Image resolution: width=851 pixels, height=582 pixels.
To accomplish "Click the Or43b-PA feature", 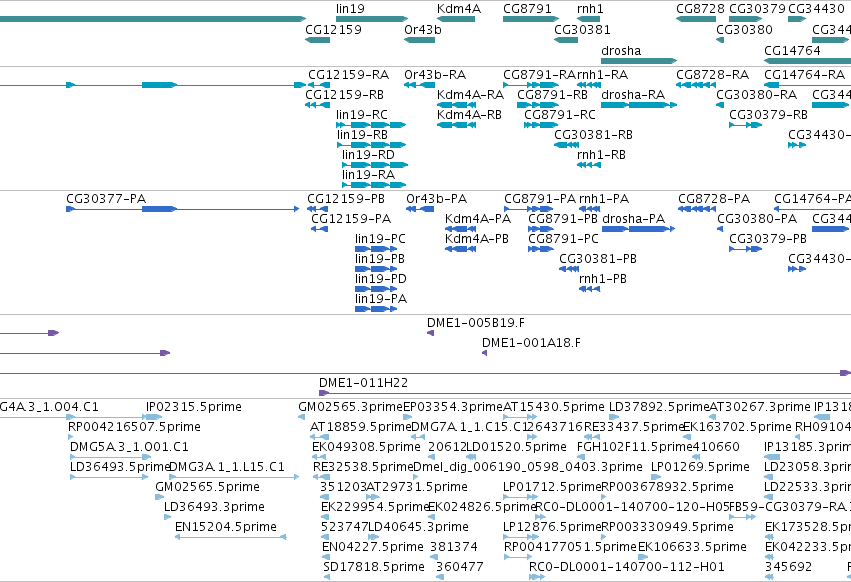I will [x=420, y=209].
